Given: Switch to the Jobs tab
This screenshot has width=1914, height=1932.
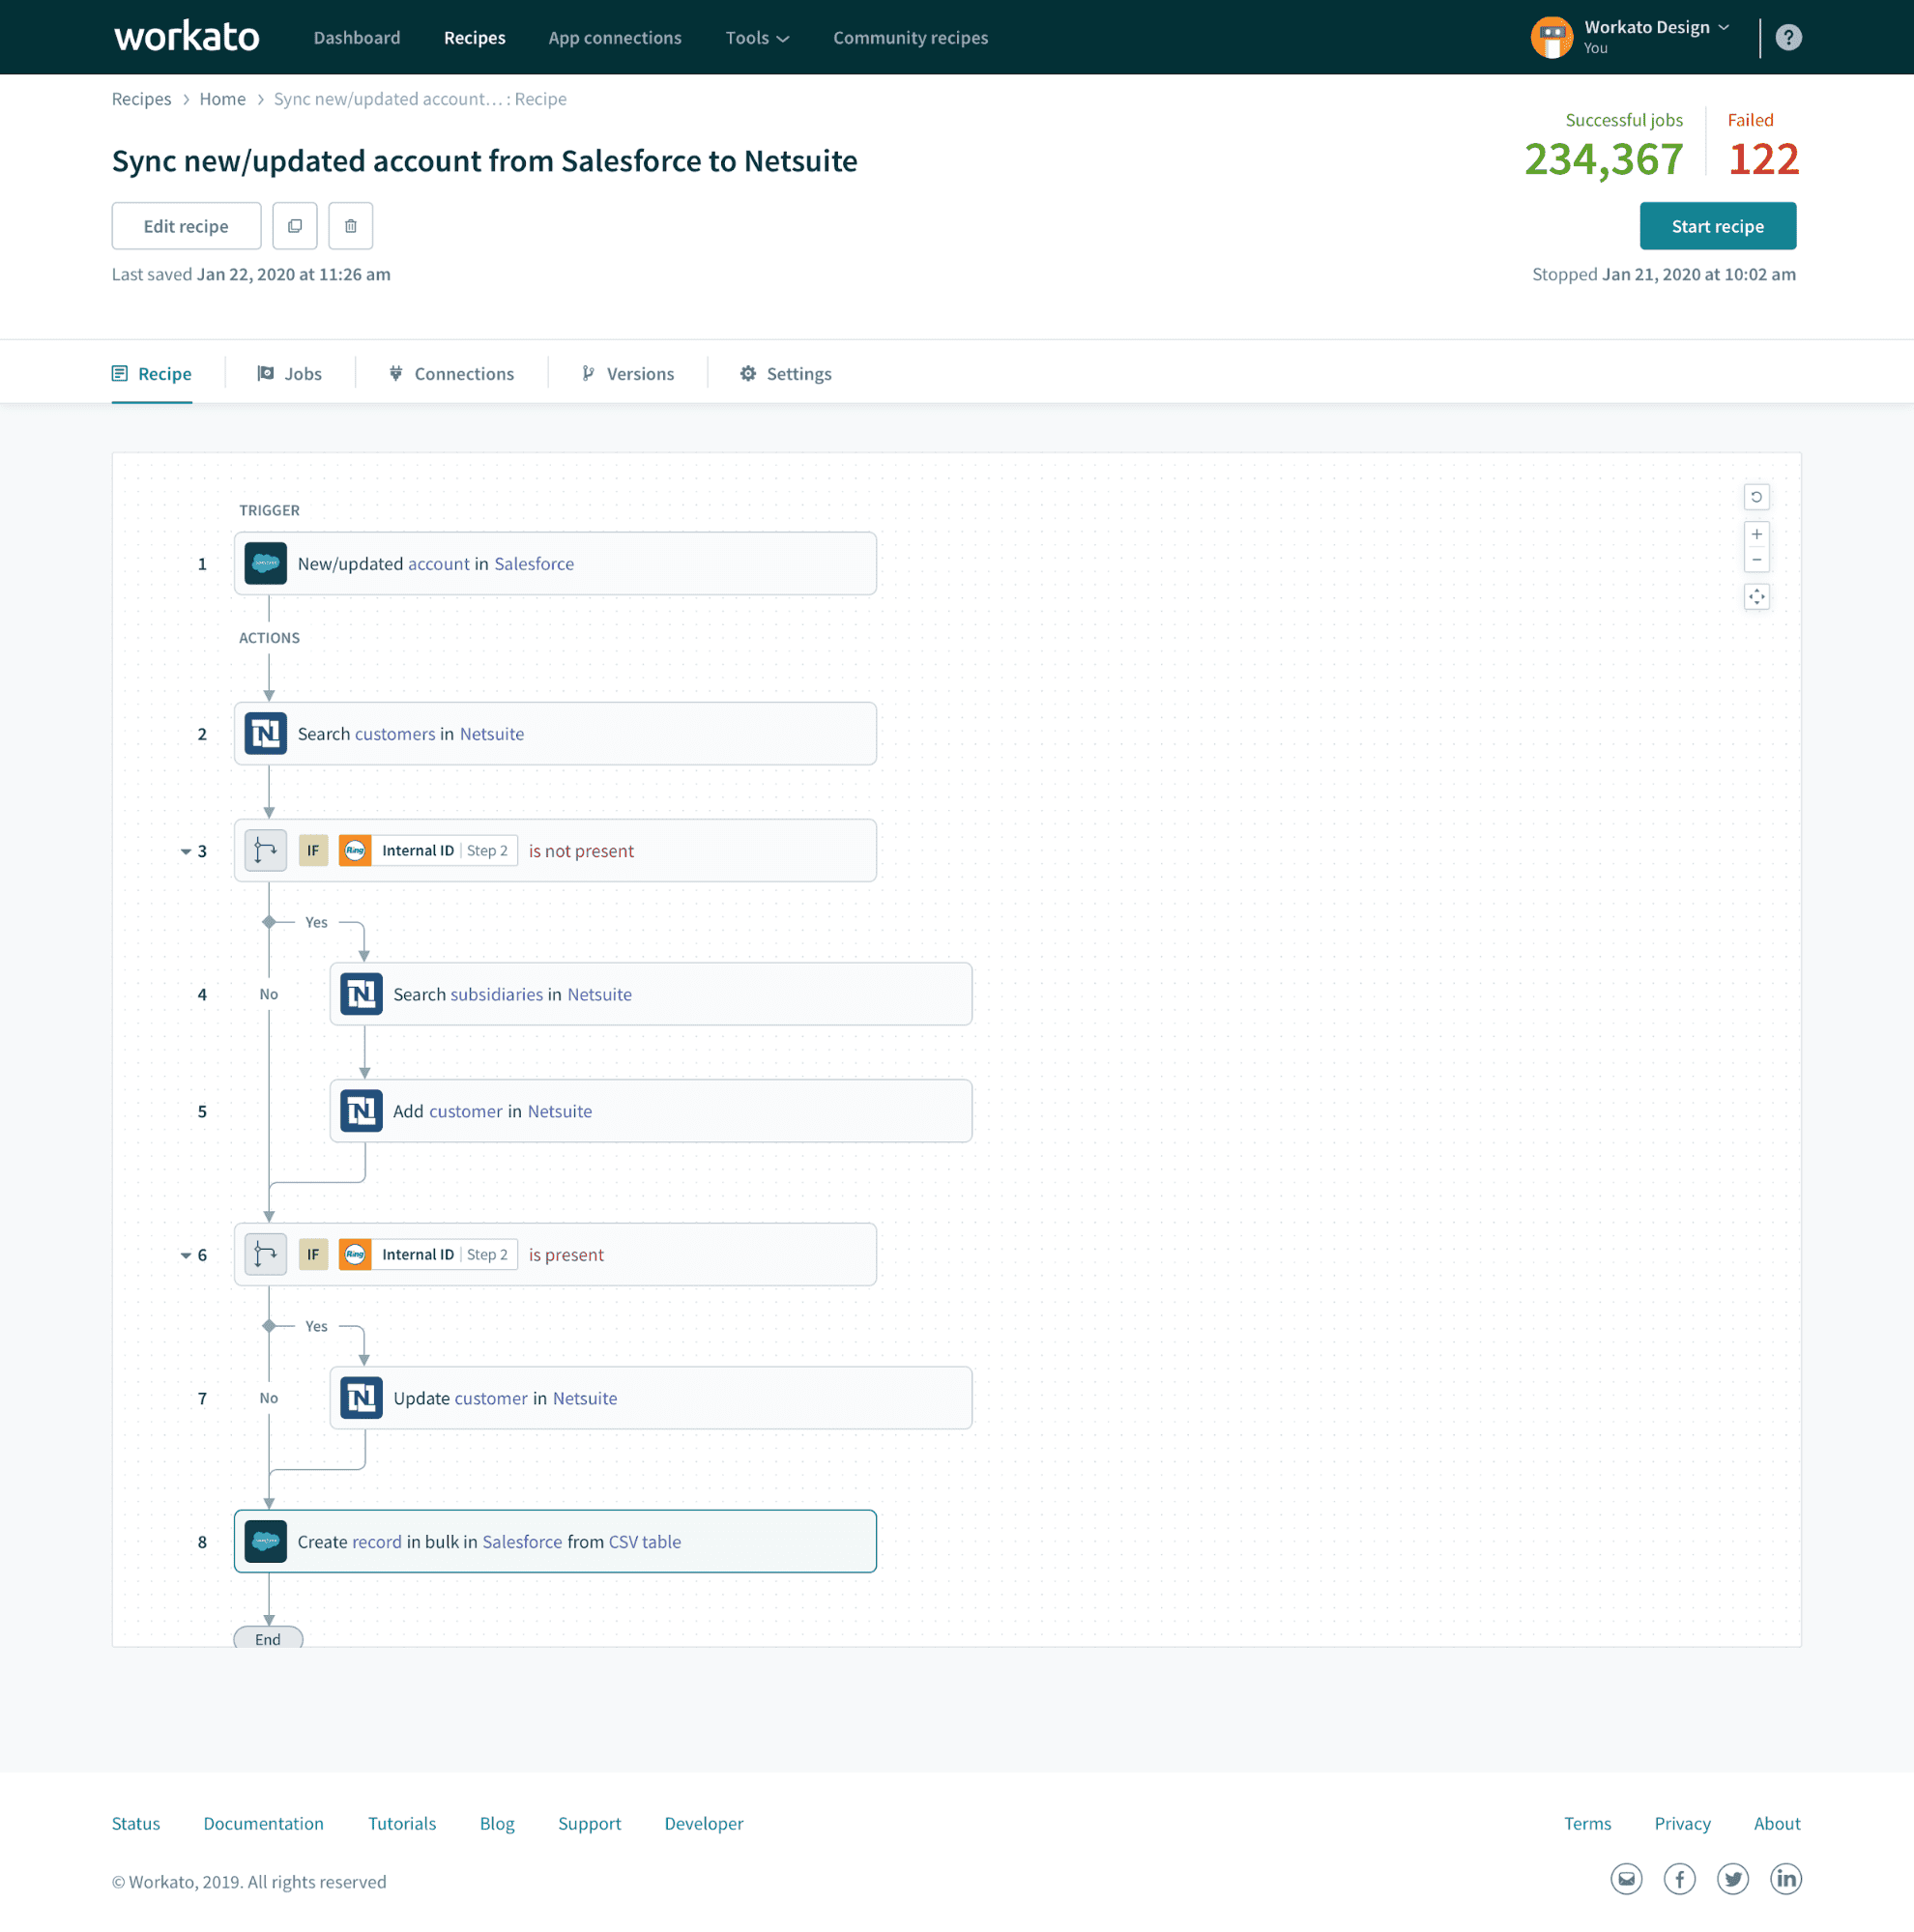Looking at the screenshot, I should (x=290, y=374).
